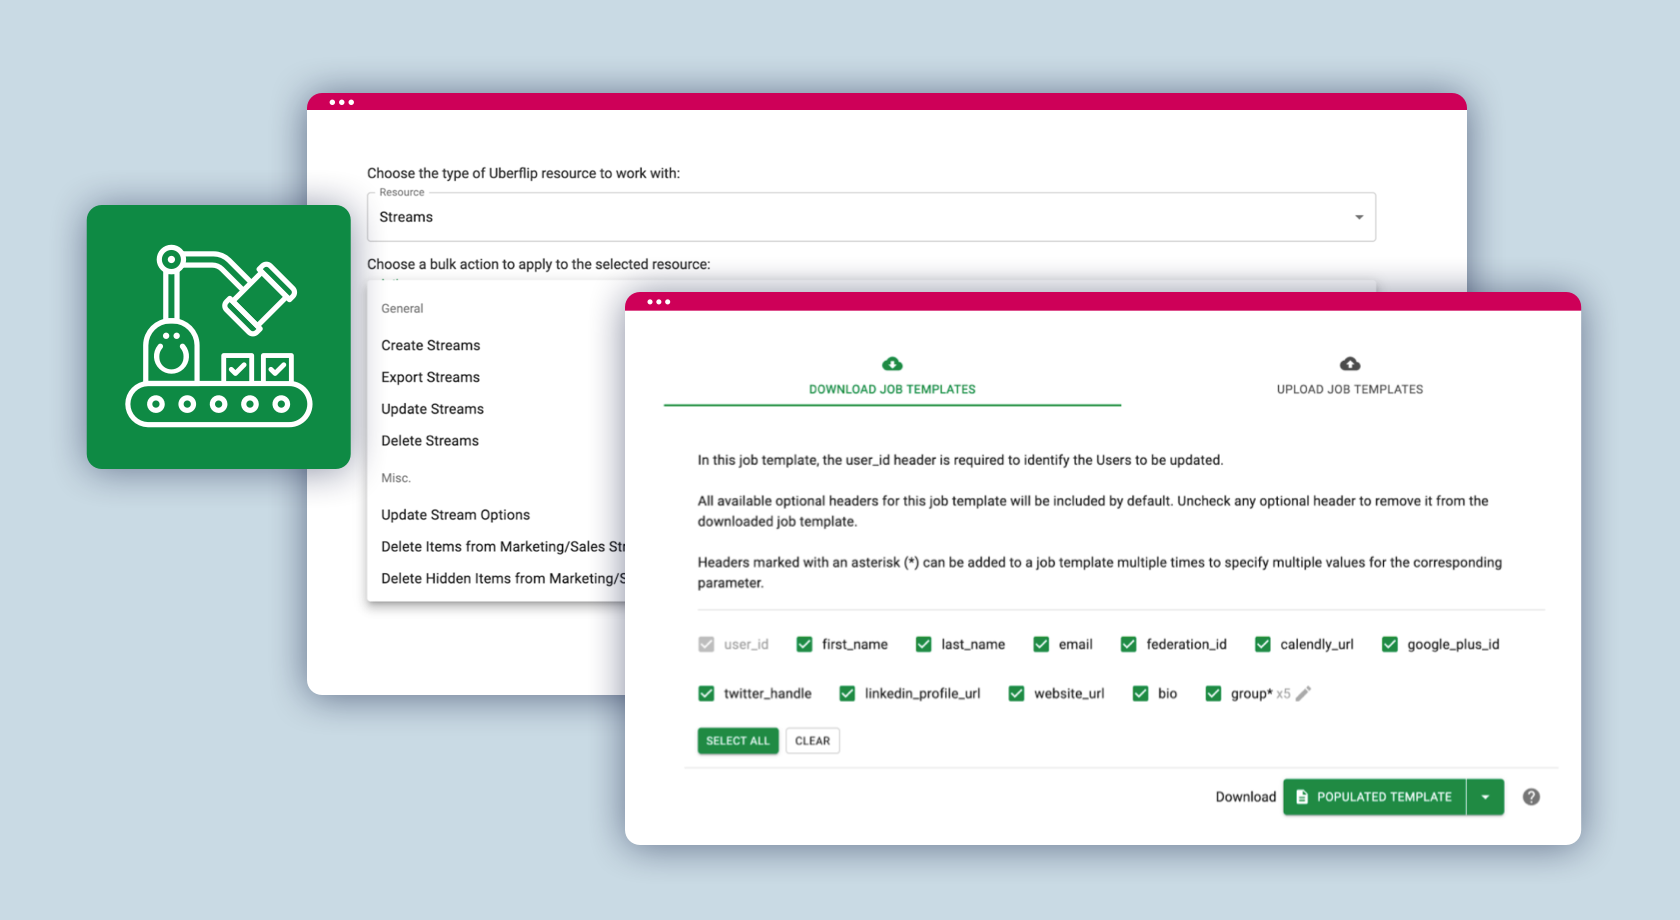Click the green robot conveyor app icon

click(x=218, y=337)
